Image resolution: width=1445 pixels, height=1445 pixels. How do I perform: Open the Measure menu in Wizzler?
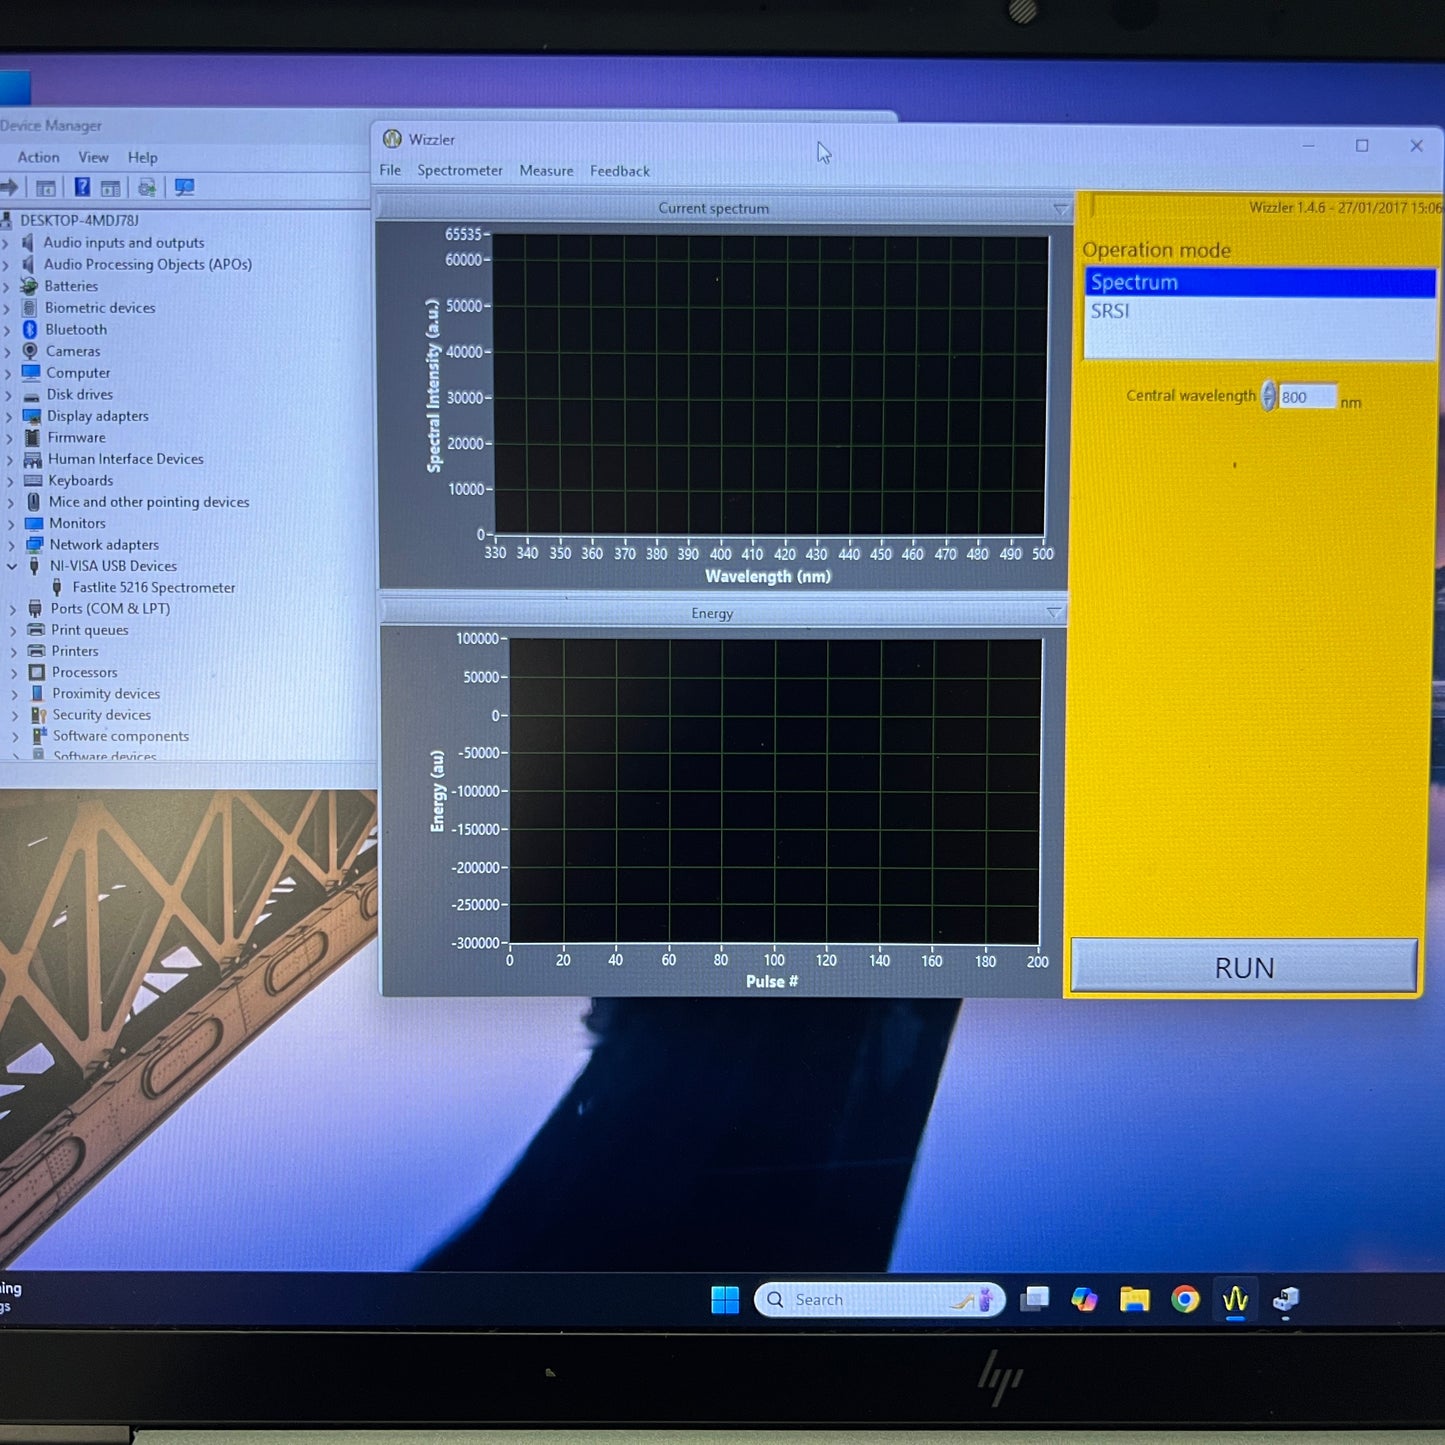546,170
